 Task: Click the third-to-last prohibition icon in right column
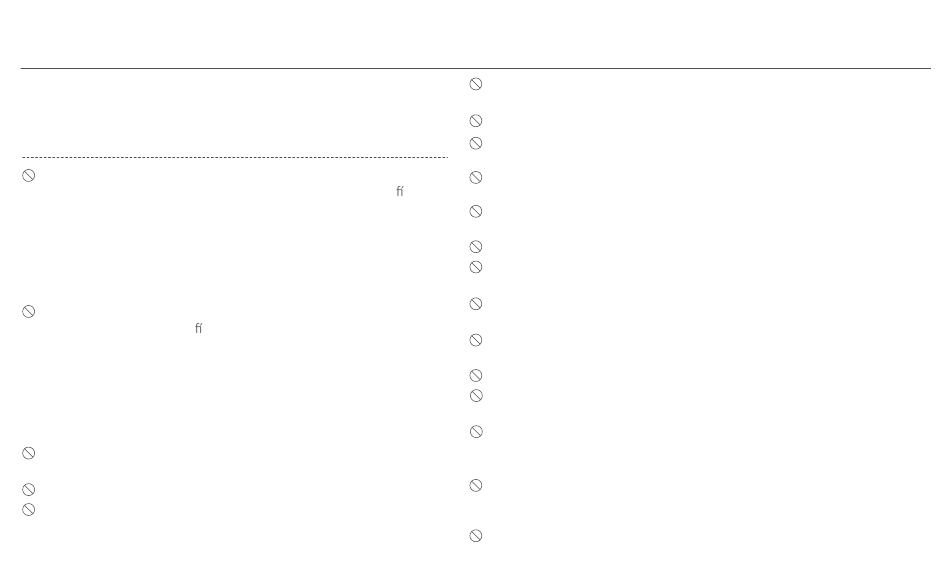point(476,431)
